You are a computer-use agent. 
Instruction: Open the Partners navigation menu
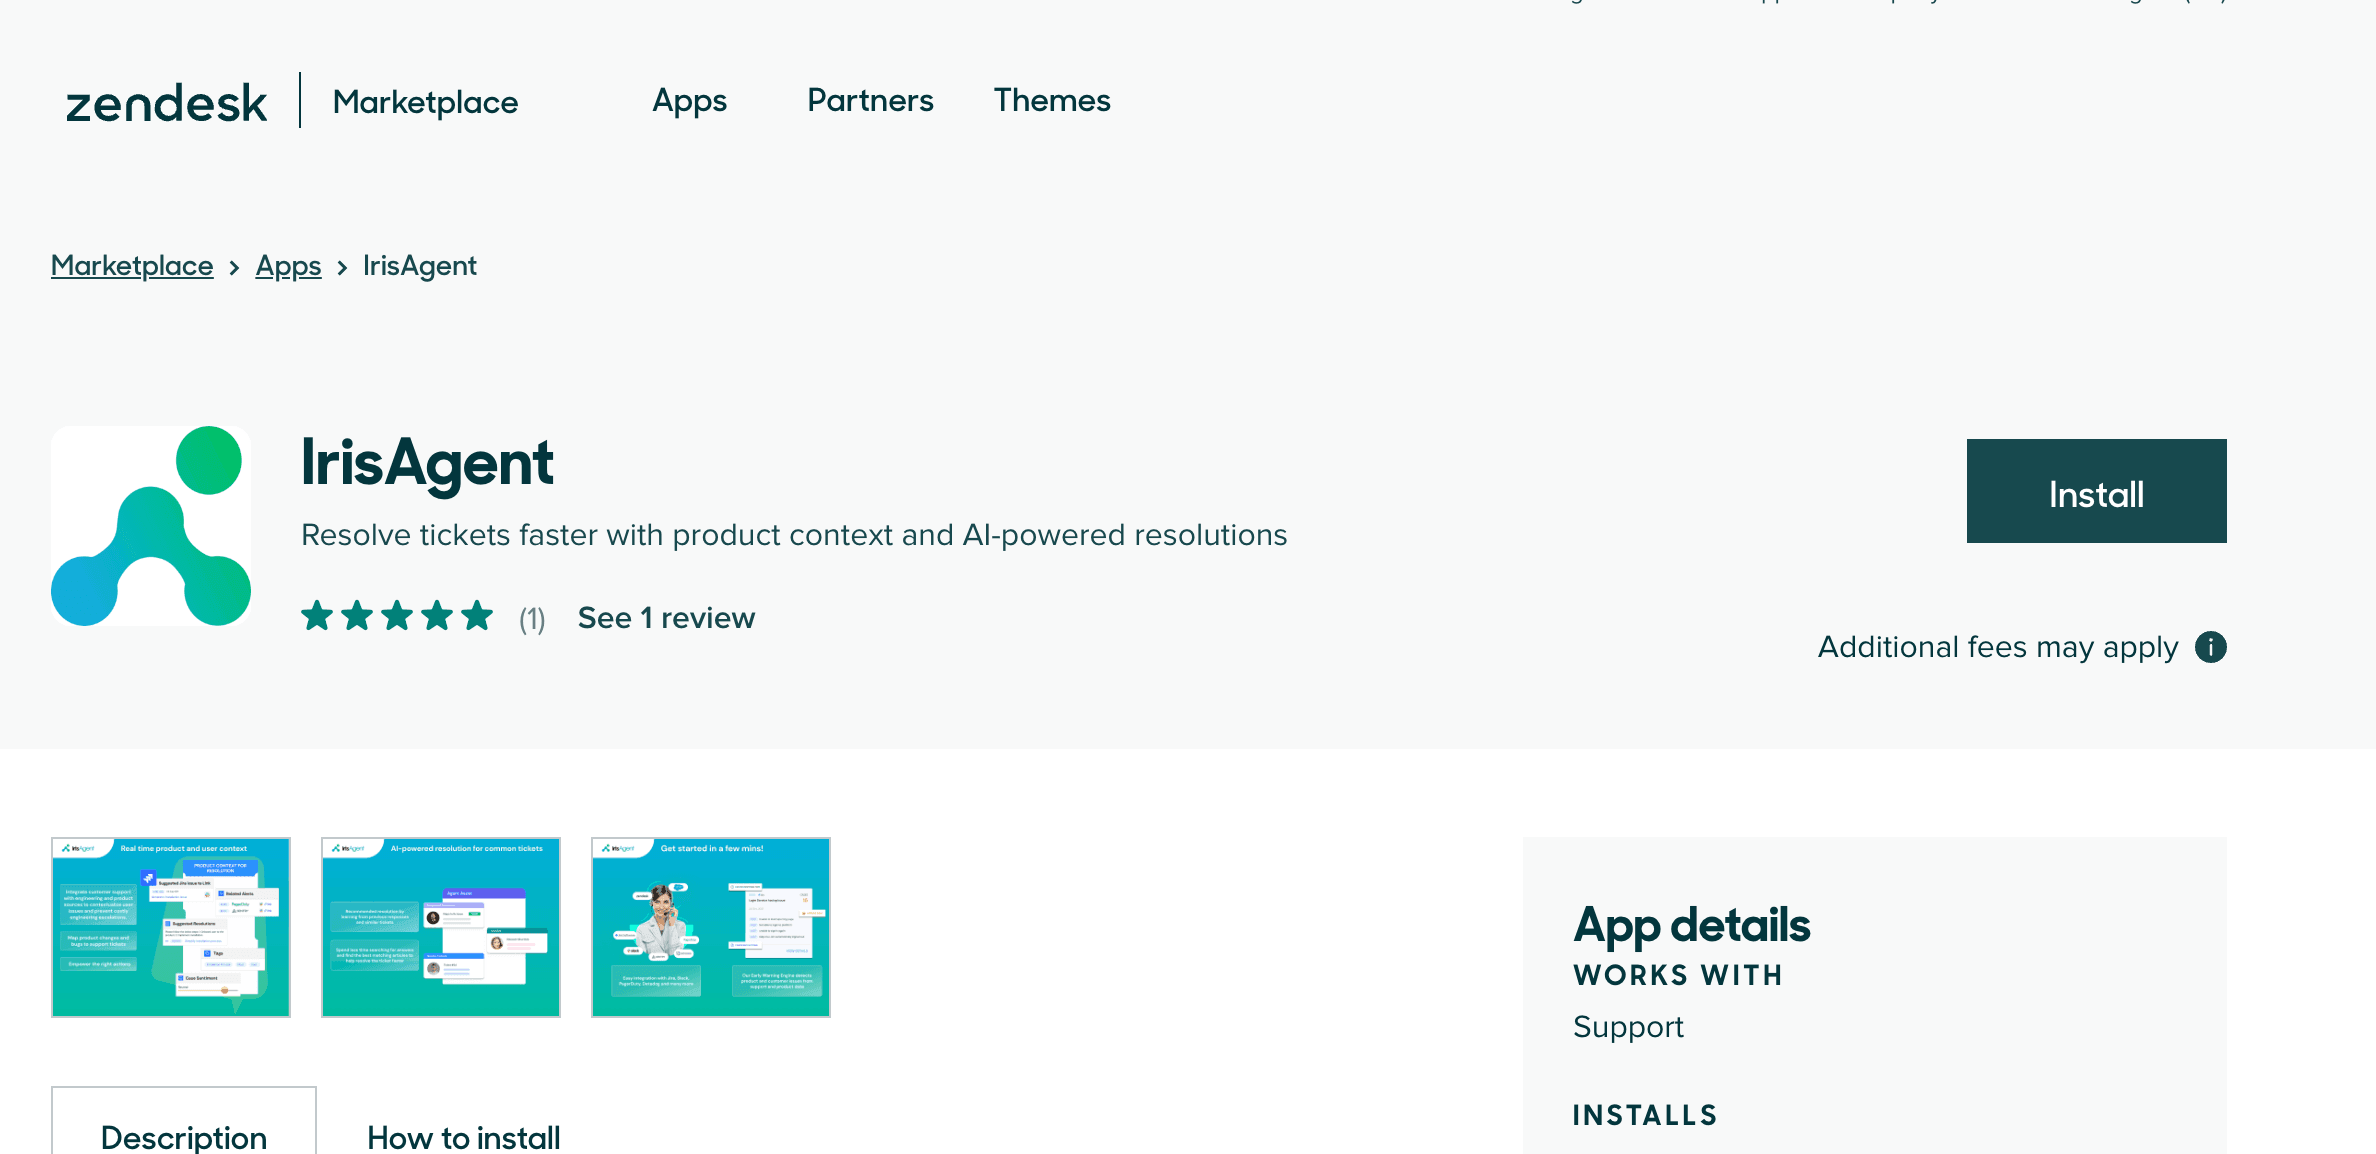point(869,100)
